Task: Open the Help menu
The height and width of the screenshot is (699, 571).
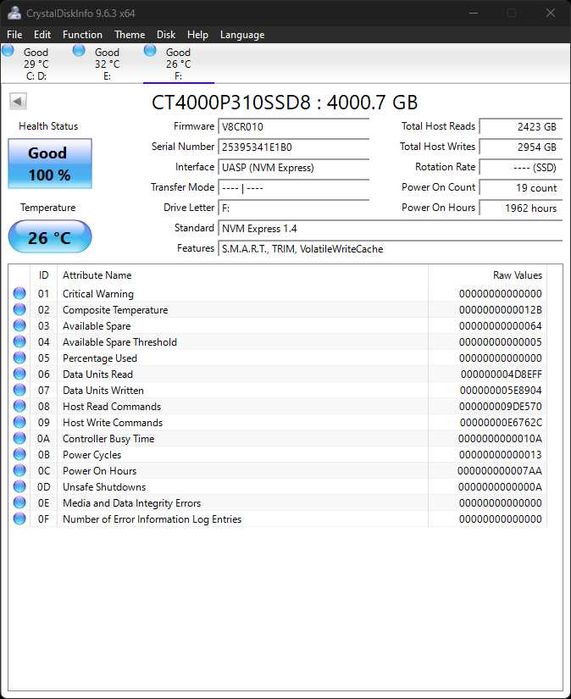Action: [197, 35]
